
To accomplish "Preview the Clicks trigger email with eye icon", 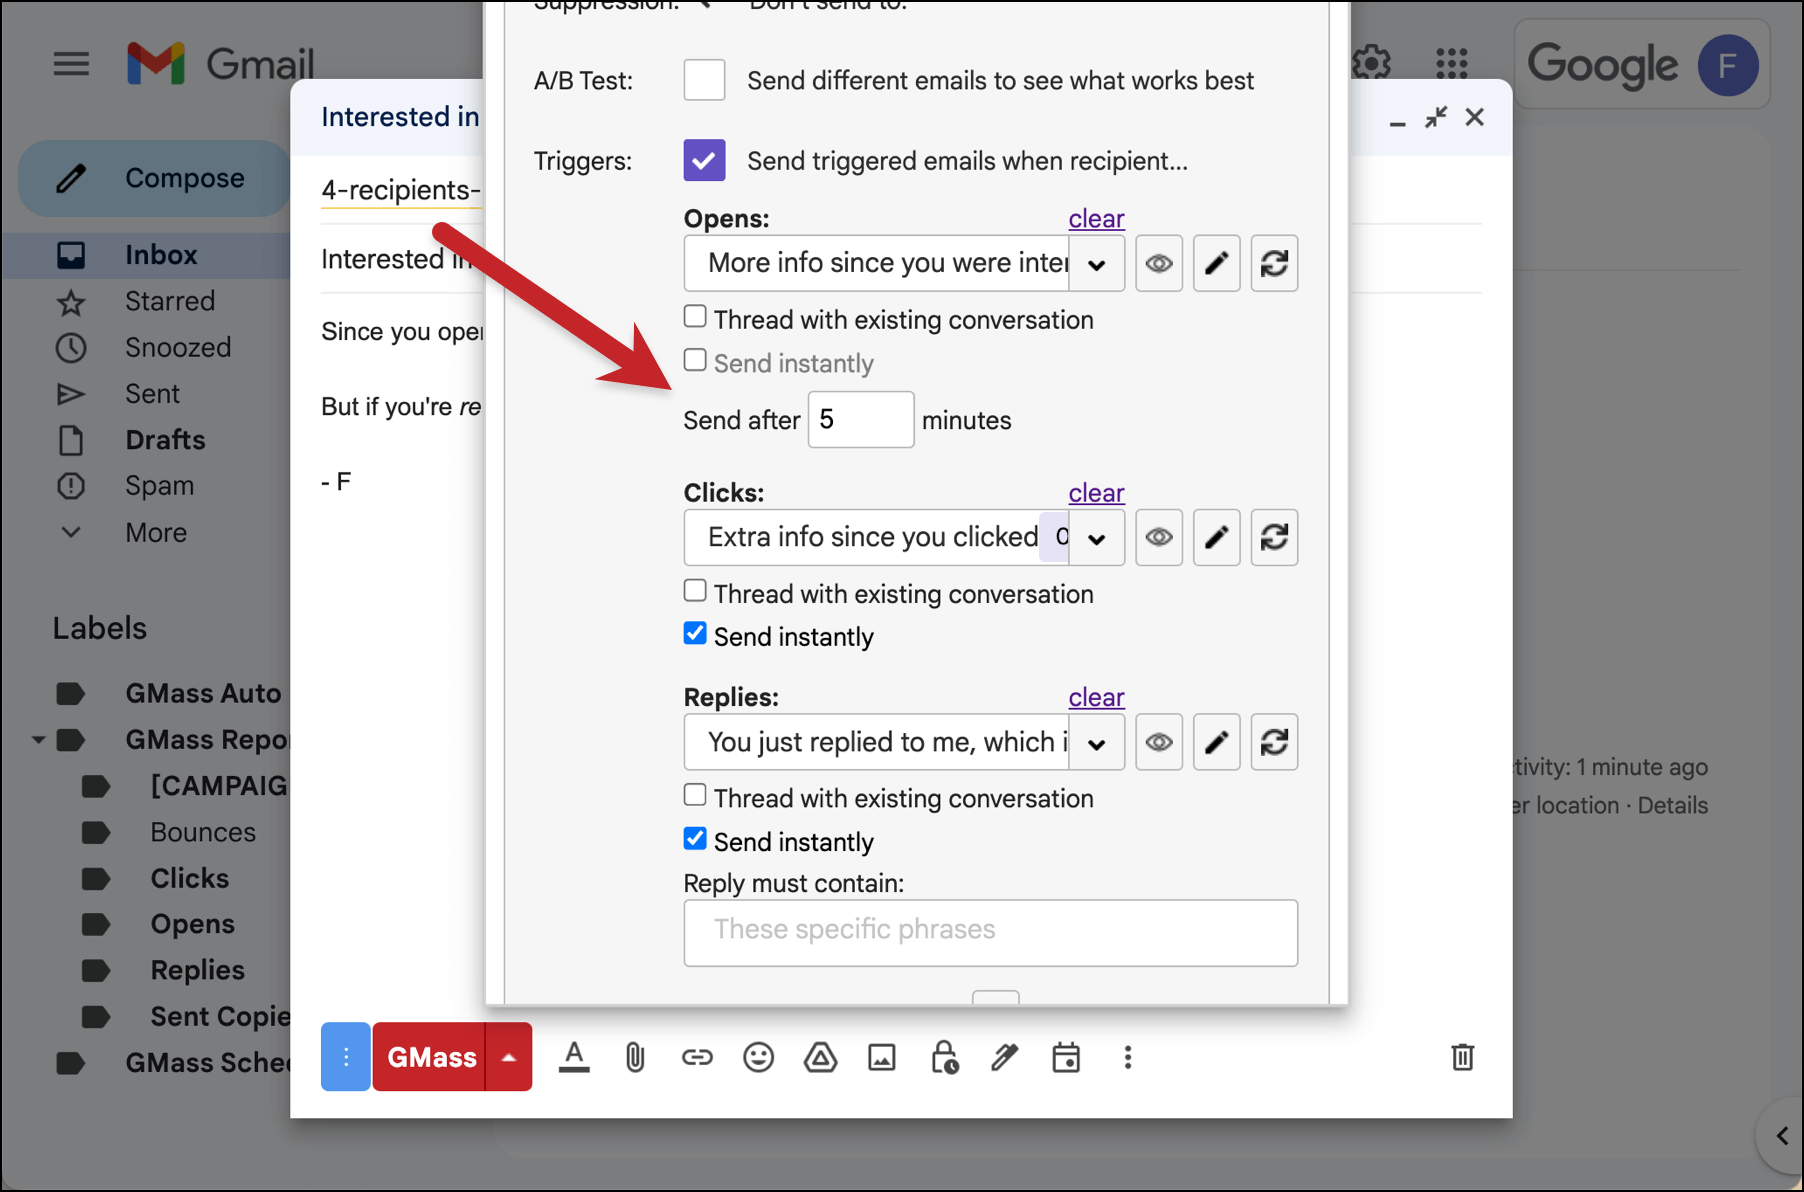I will tap(1159, 538).
